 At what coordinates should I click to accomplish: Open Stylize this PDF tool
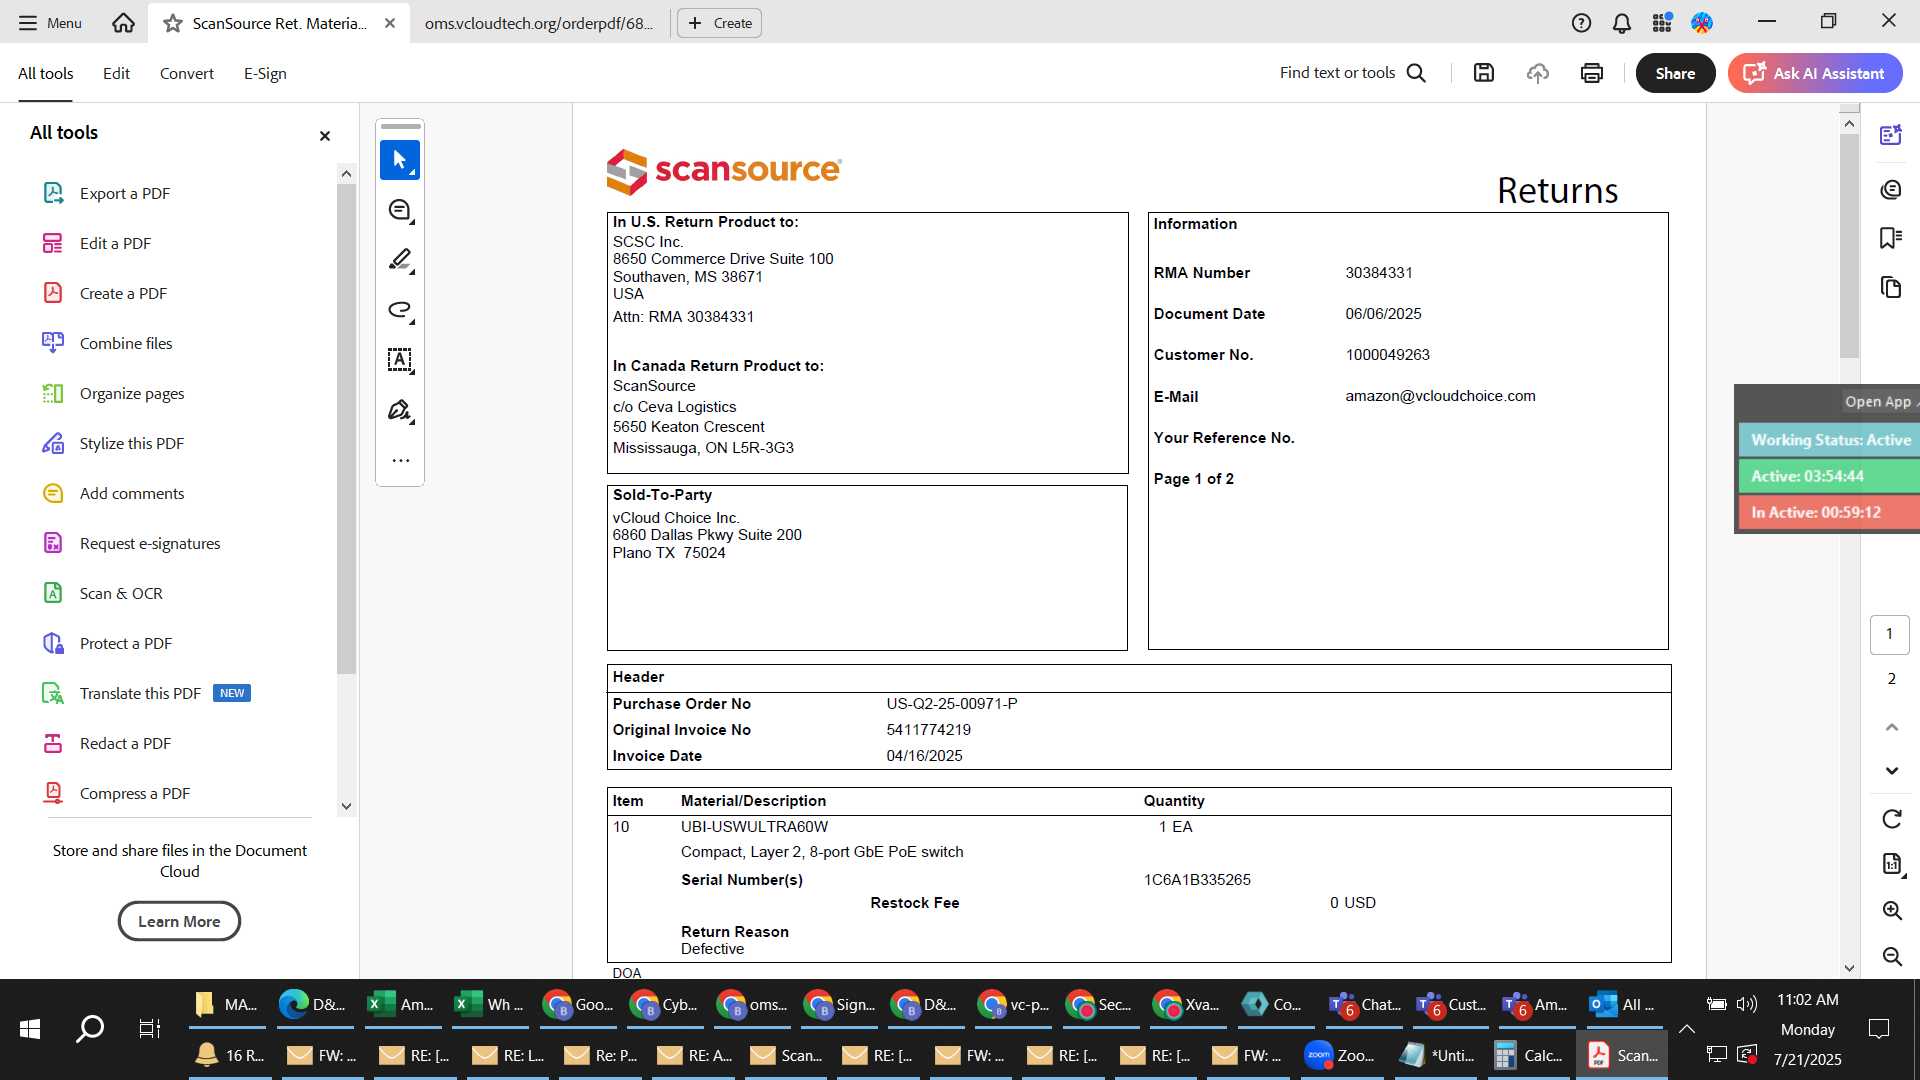pos(132,443)
